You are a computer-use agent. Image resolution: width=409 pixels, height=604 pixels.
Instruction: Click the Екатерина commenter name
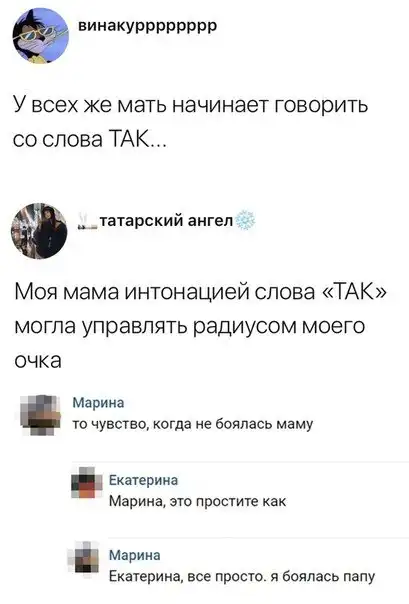pyautogui.click(x=144, y=480)
